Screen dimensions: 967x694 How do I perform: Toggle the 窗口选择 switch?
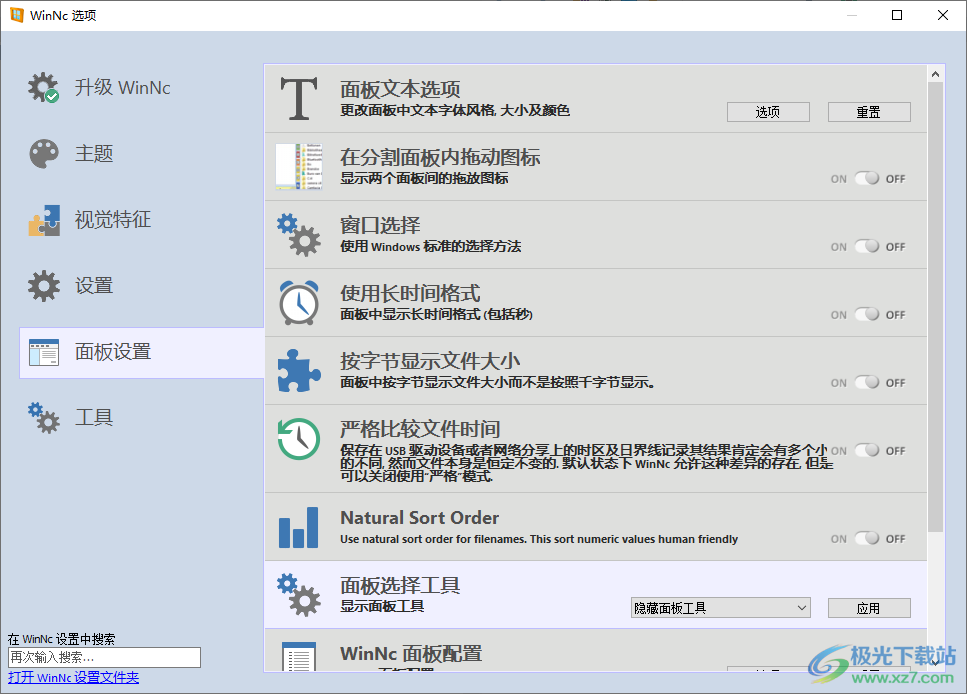(x=867, y=246)
